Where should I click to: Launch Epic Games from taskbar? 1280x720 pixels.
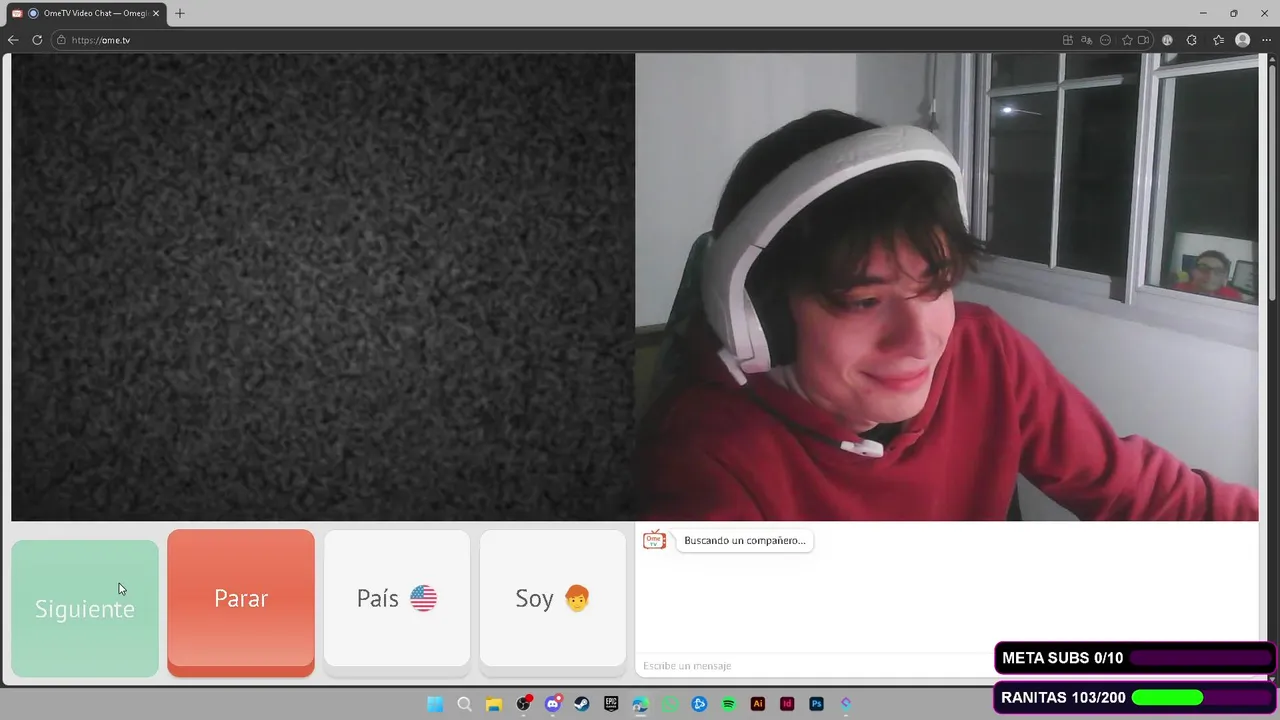[611, 704]
